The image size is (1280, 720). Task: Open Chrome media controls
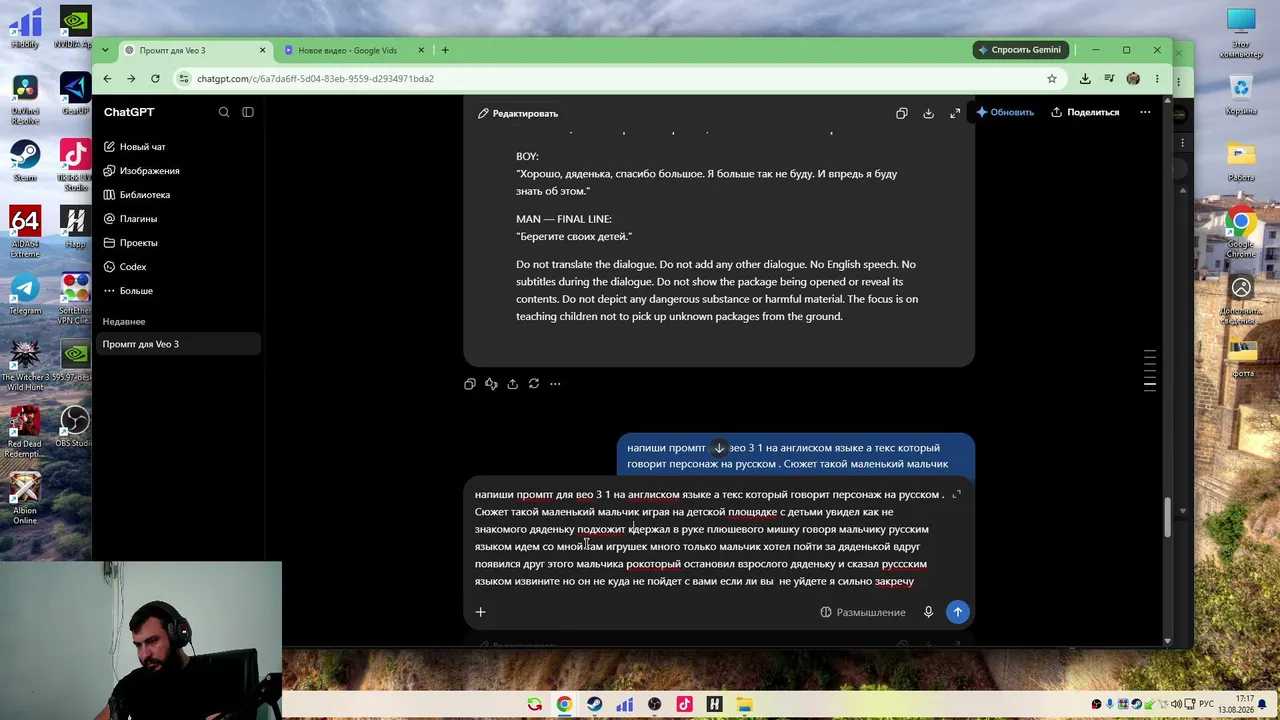1109,79
